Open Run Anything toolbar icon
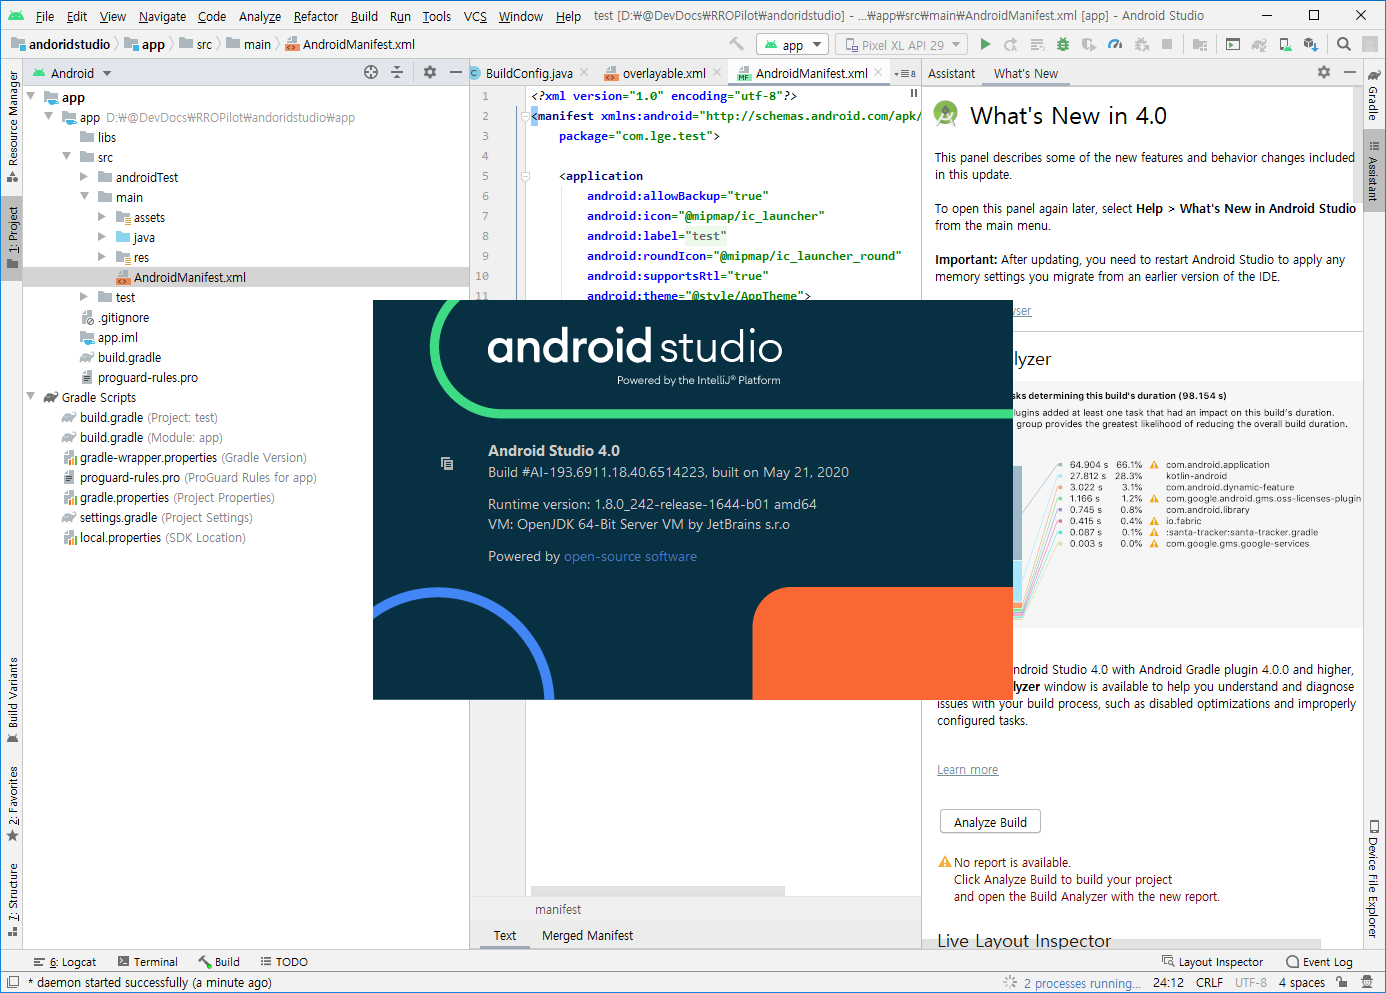 tap(1233, 44)
